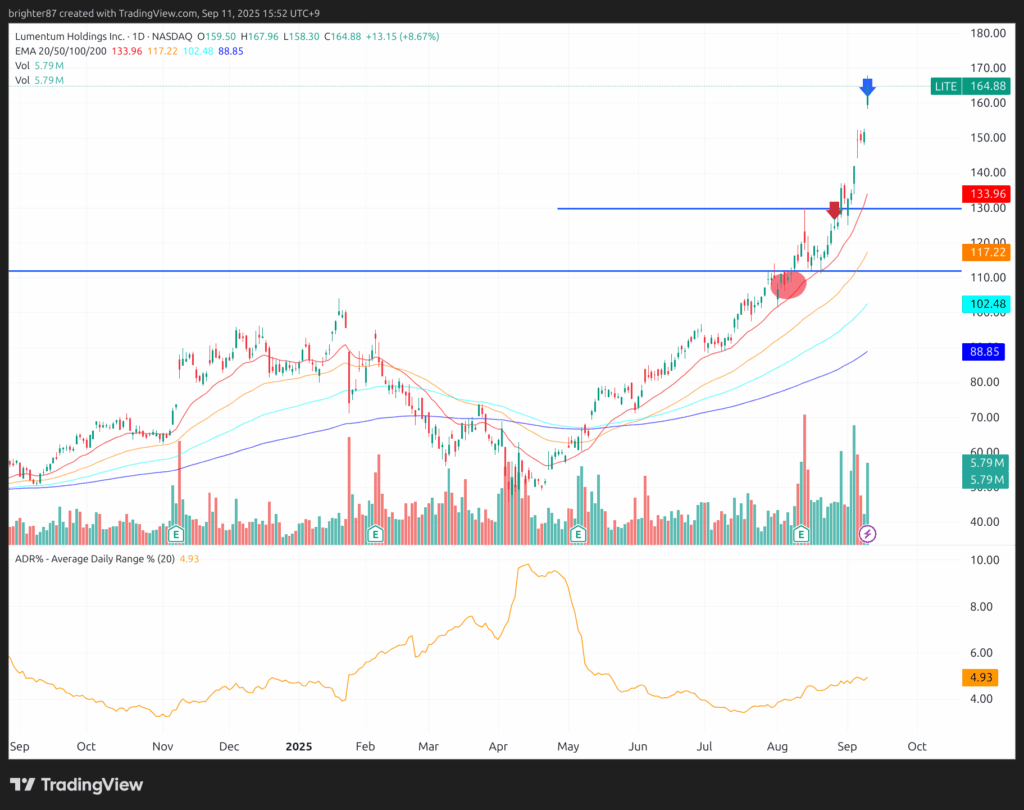Click the bold 2025 time axis label
The image size is (1024, 810).
pyautogui.click(x=299, y=747)
